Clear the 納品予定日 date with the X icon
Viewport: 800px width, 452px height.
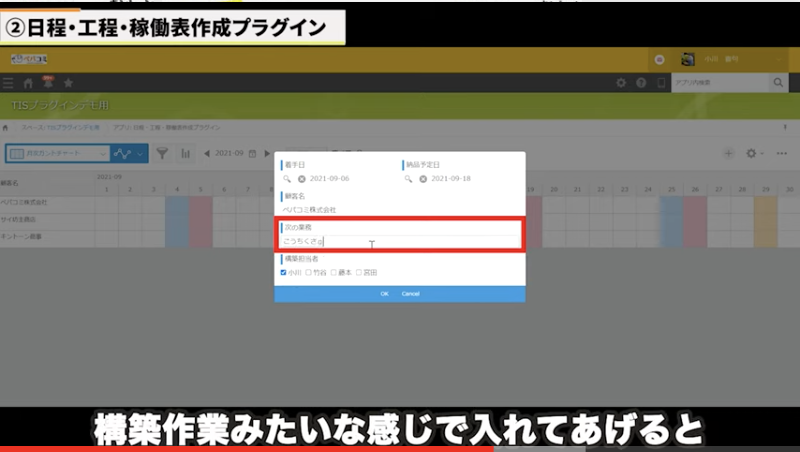[423, 179]
